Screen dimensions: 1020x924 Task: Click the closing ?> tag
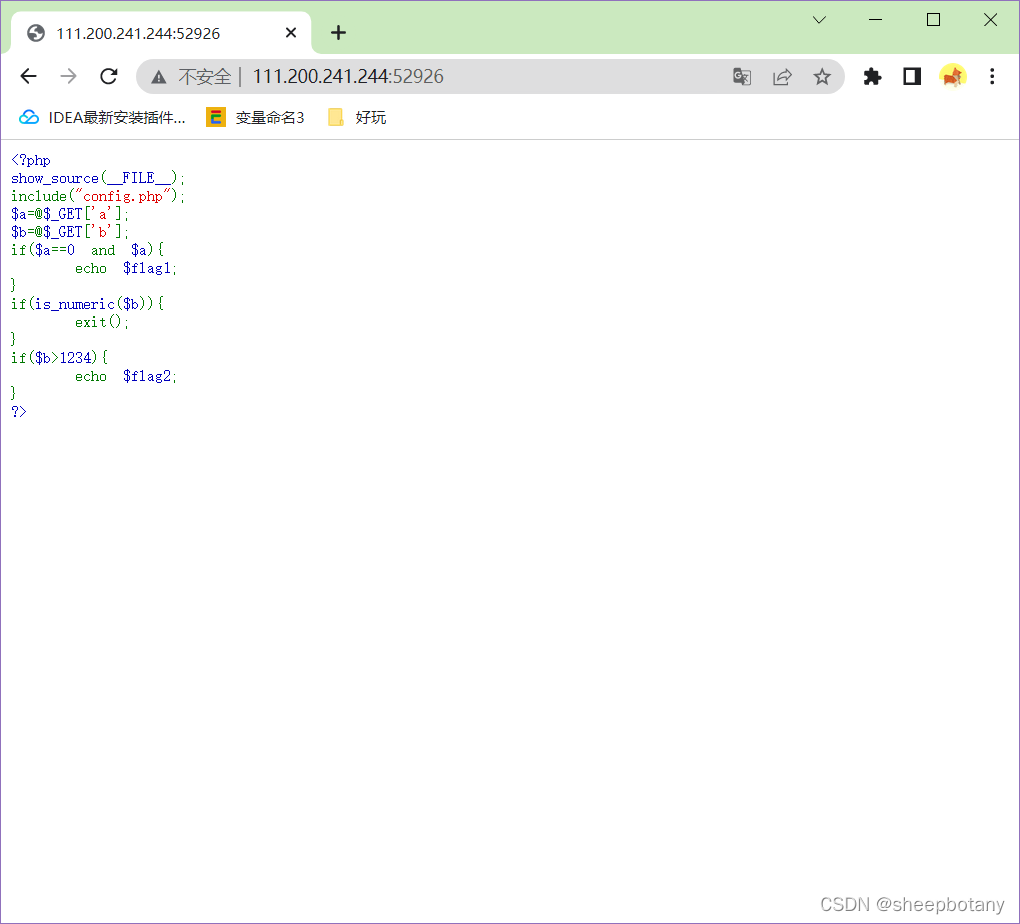(x=19, y=411)
